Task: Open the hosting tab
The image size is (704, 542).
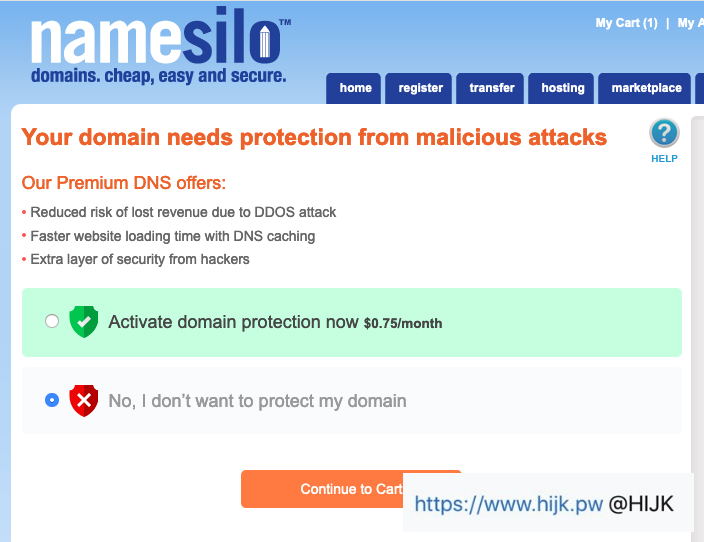Action: coord(563,88)
